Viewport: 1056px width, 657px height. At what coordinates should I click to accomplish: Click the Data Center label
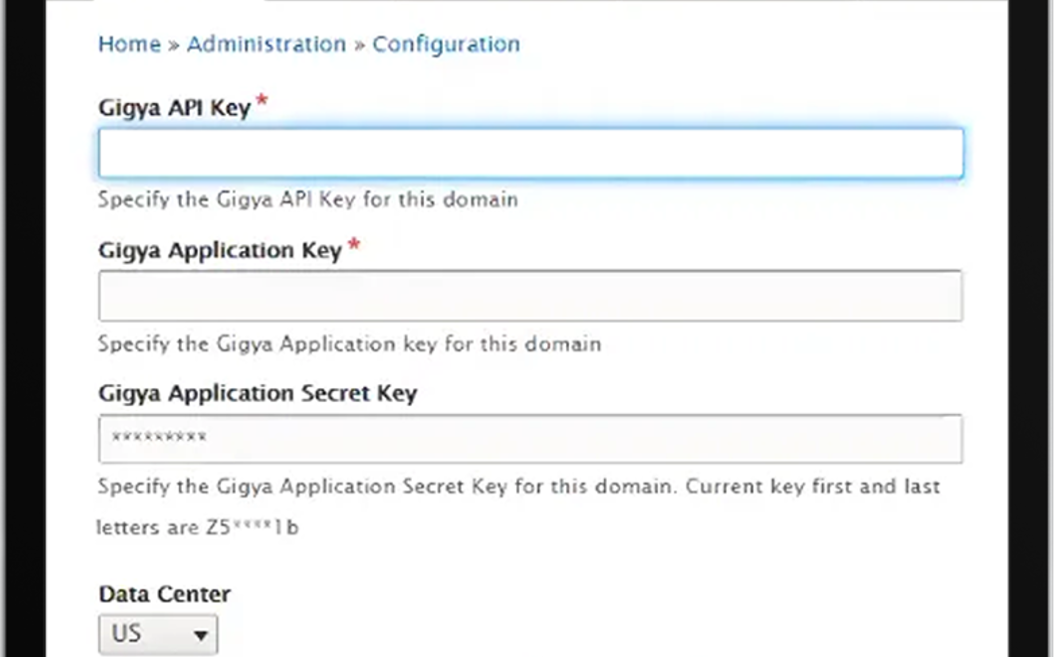164,593
